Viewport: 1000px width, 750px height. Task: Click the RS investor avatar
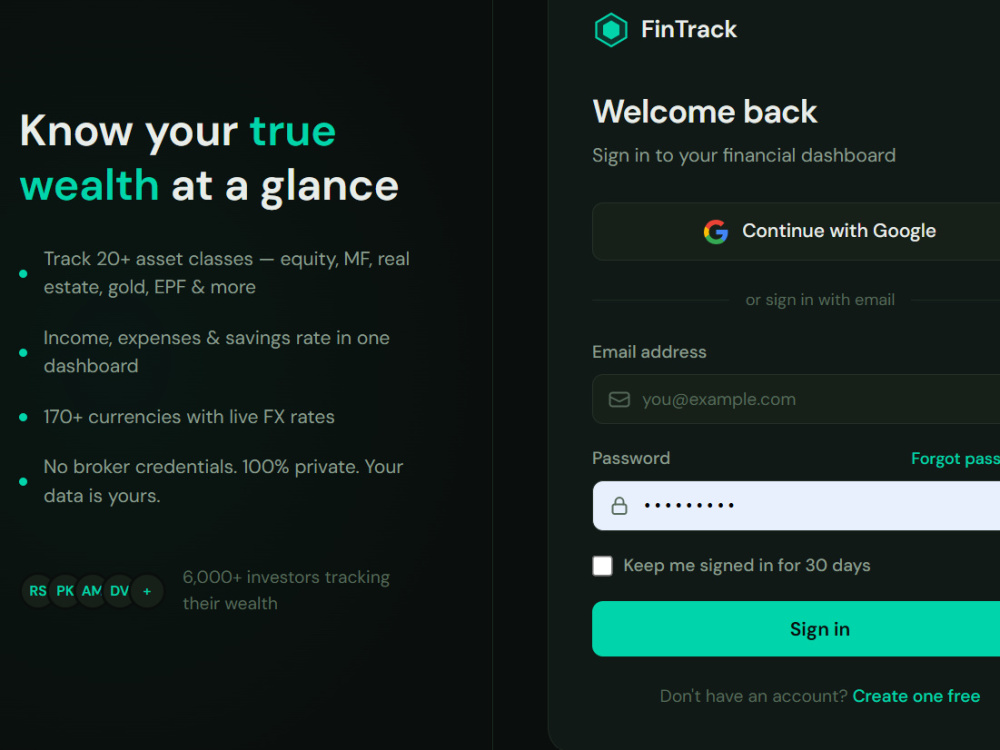click(38, 591)
